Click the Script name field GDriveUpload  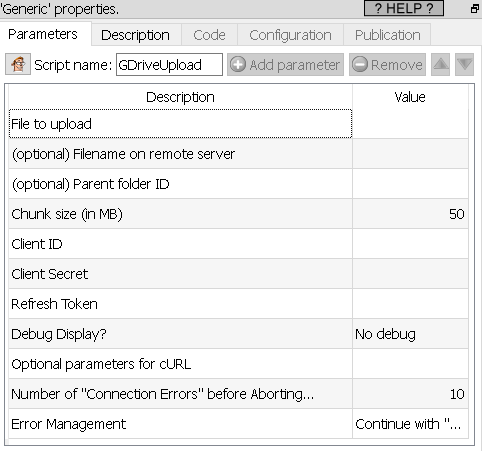(x=169, y=65)
